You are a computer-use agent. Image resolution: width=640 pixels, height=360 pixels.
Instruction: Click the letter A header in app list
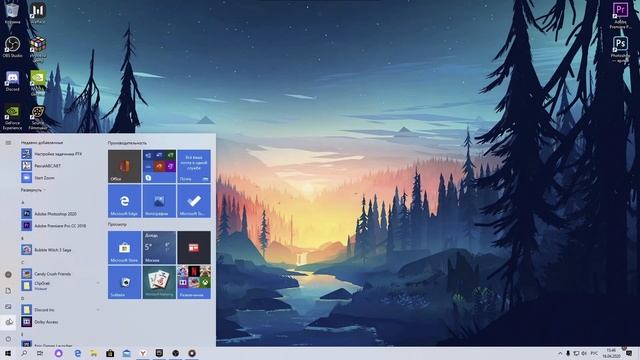23,202
